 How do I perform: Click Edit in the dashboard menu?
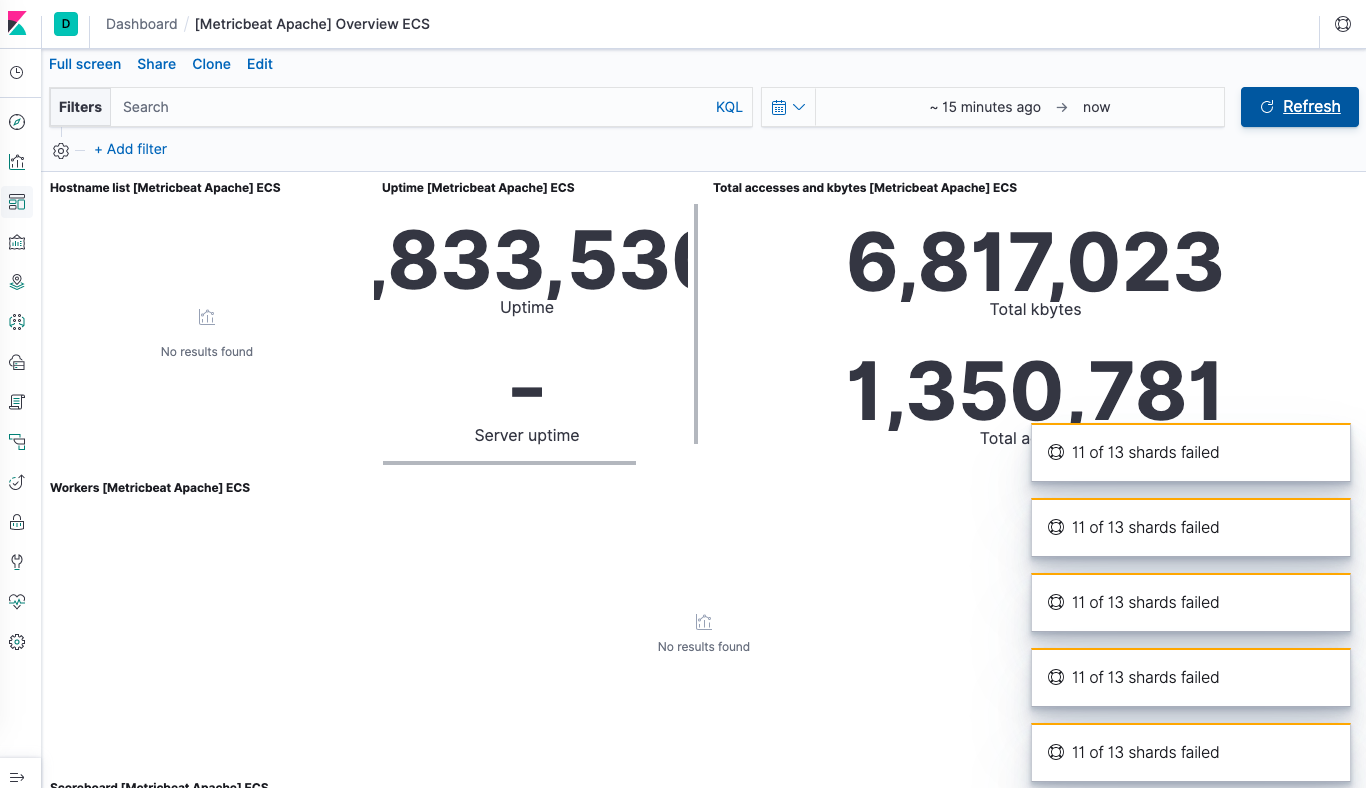(260, 64)
